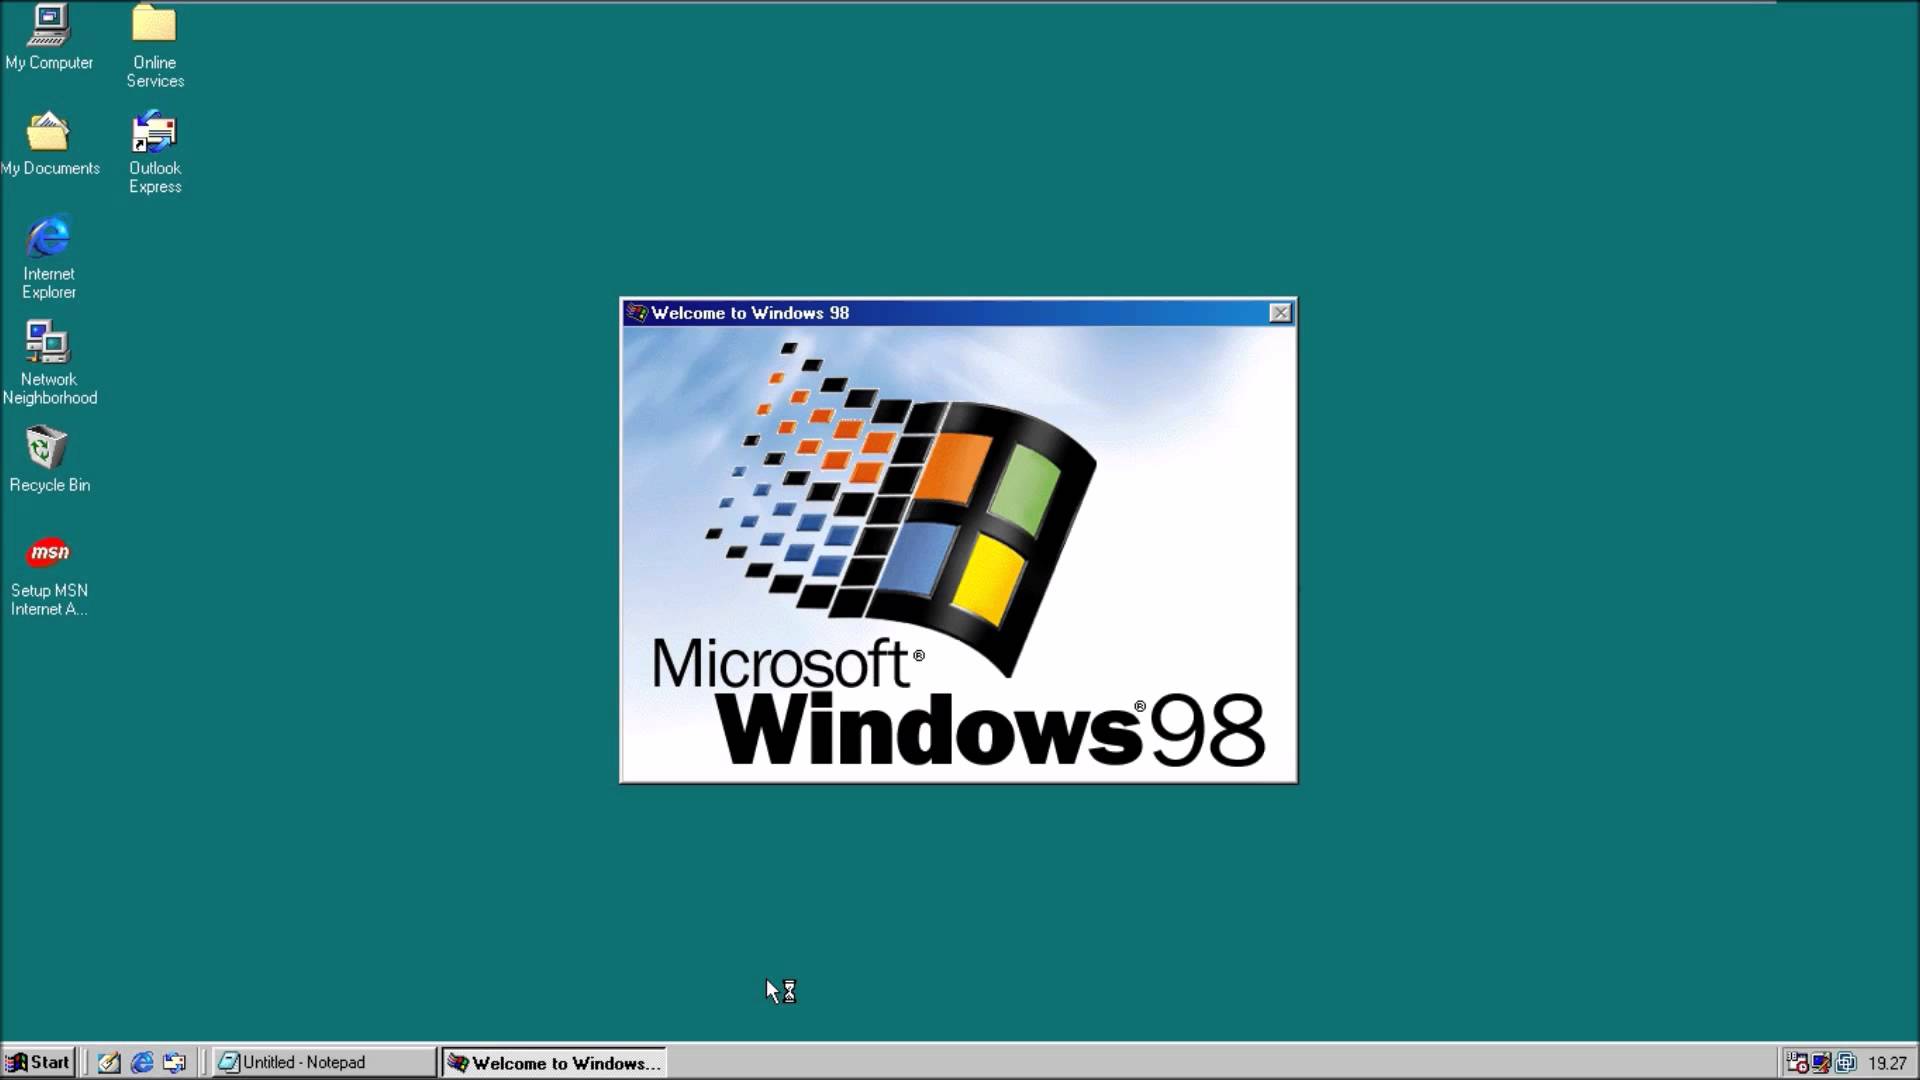The height and width of the screenshot is (1080, 1920).
Task: Click the taskbar Quick Launch channel bar
Action: [x=173, y=1062]
